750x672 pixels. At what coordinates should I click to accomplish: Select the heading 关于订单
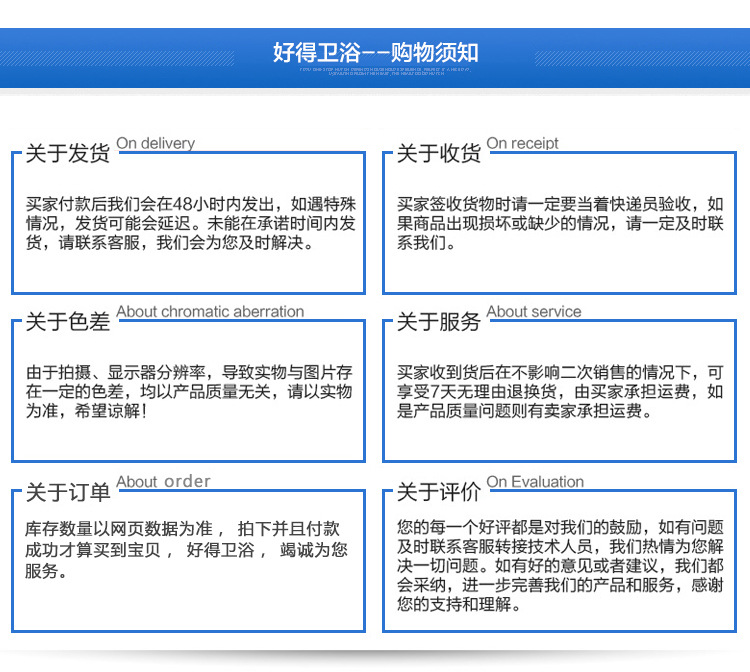click(67, 492)
